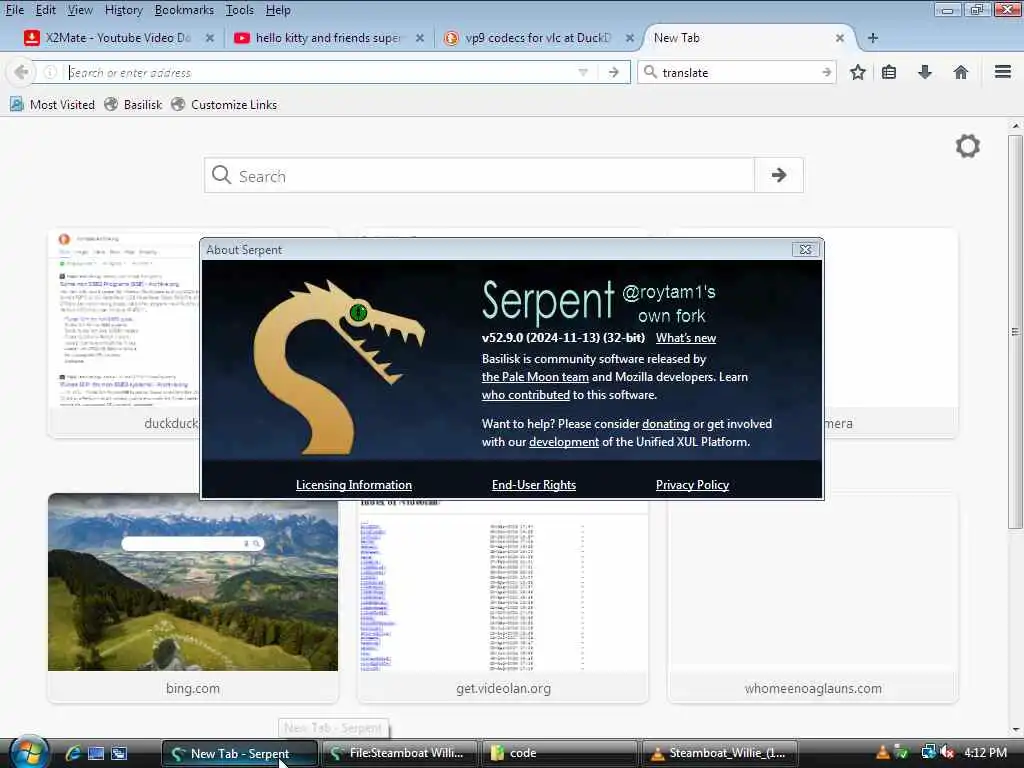Open the File menu
The width and height of the screenshot is (1024, 768).
pyautogui.click(x=14, y=10)
